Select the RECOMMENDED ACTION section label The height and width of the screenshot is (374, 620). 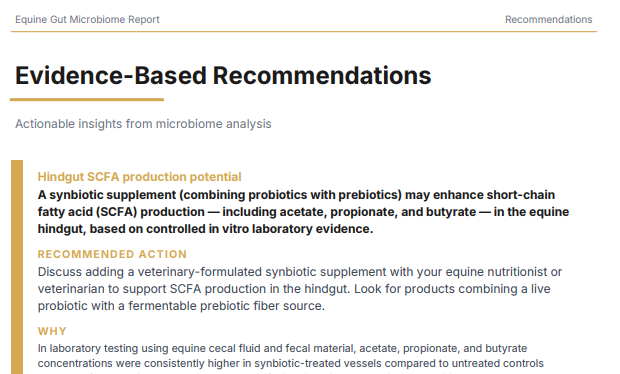pyautogui.click(x=112, y=254)
